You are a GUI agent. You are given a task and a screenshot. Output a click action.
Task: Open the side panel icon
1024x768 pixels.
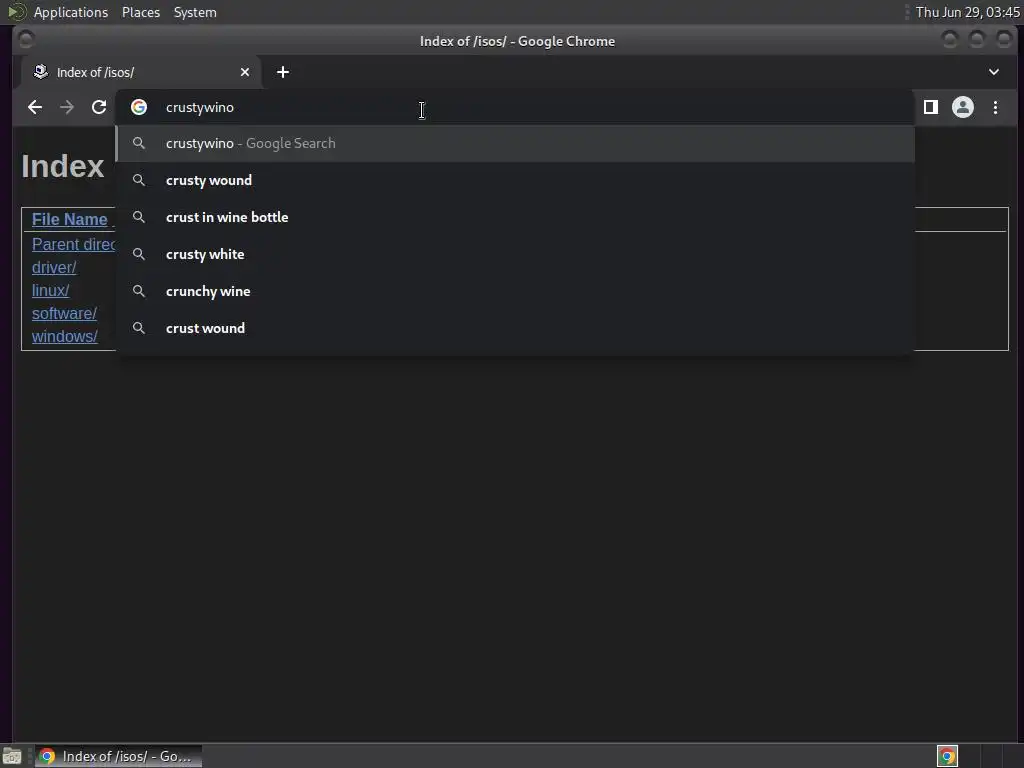[931, 107]
